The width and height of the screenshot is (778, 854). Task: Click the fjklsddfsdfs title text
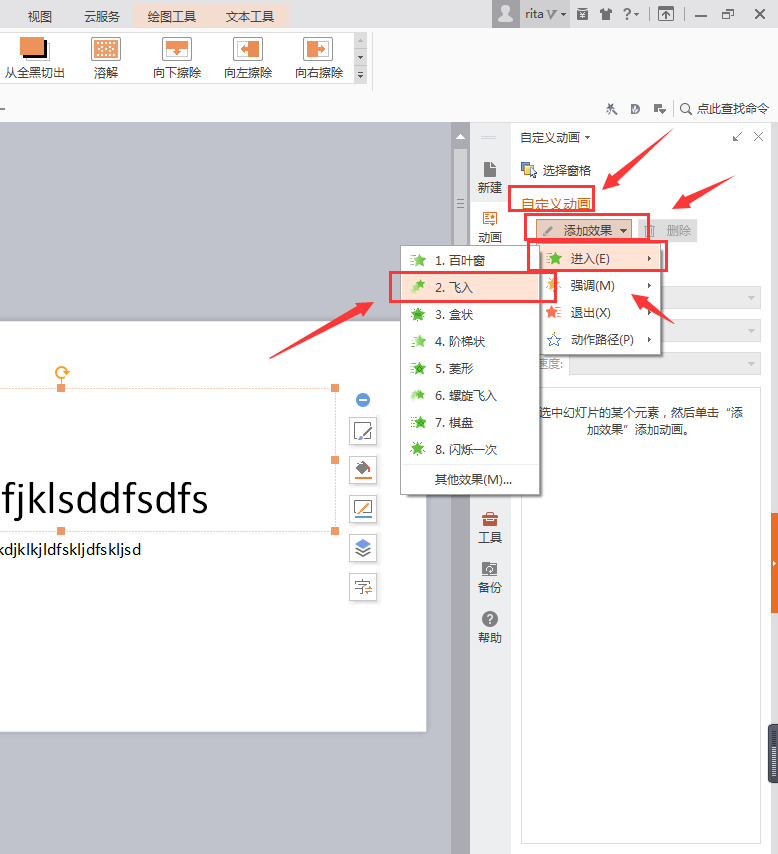[105, 499]
